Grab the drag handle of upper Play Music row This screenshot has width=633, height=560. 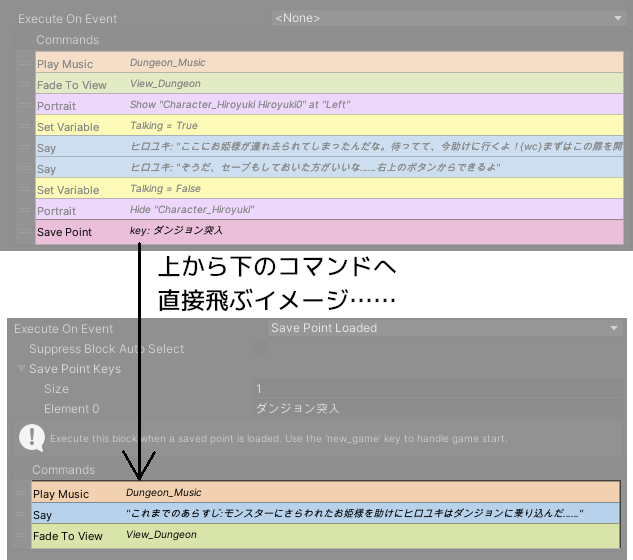[25, 63]
